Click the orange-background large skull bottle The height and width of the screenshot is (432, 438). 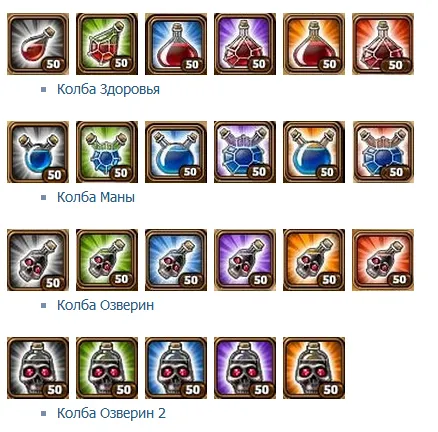(314, 368)
